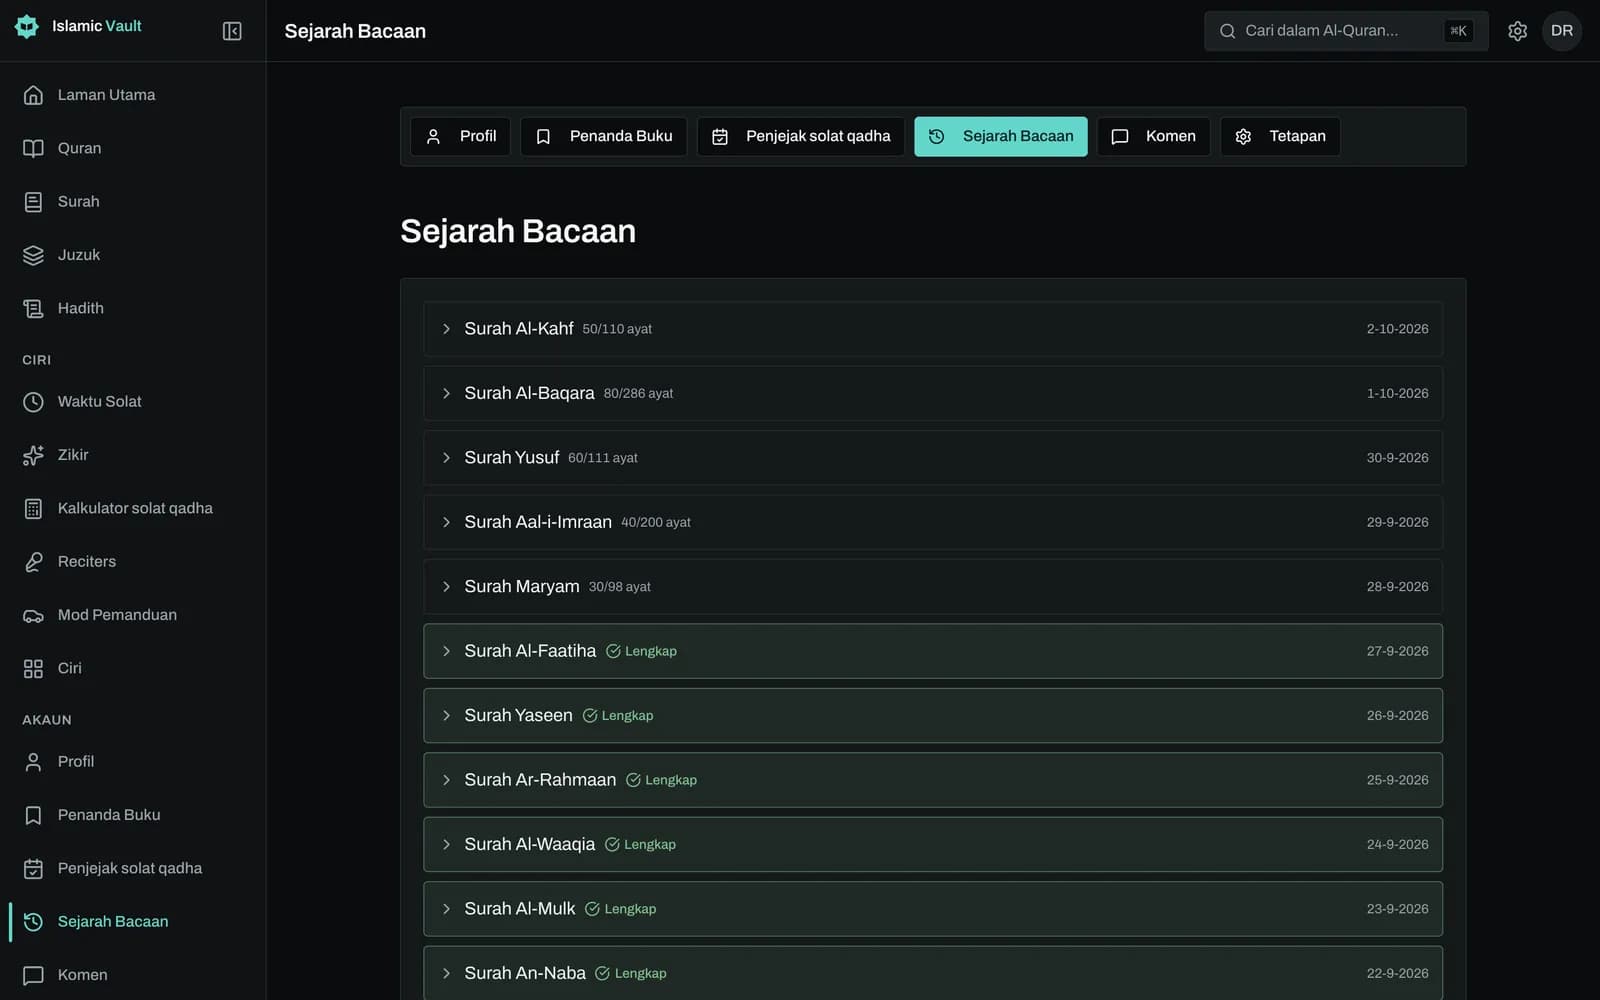Switch to the Profil tab

tap(461, 136)
